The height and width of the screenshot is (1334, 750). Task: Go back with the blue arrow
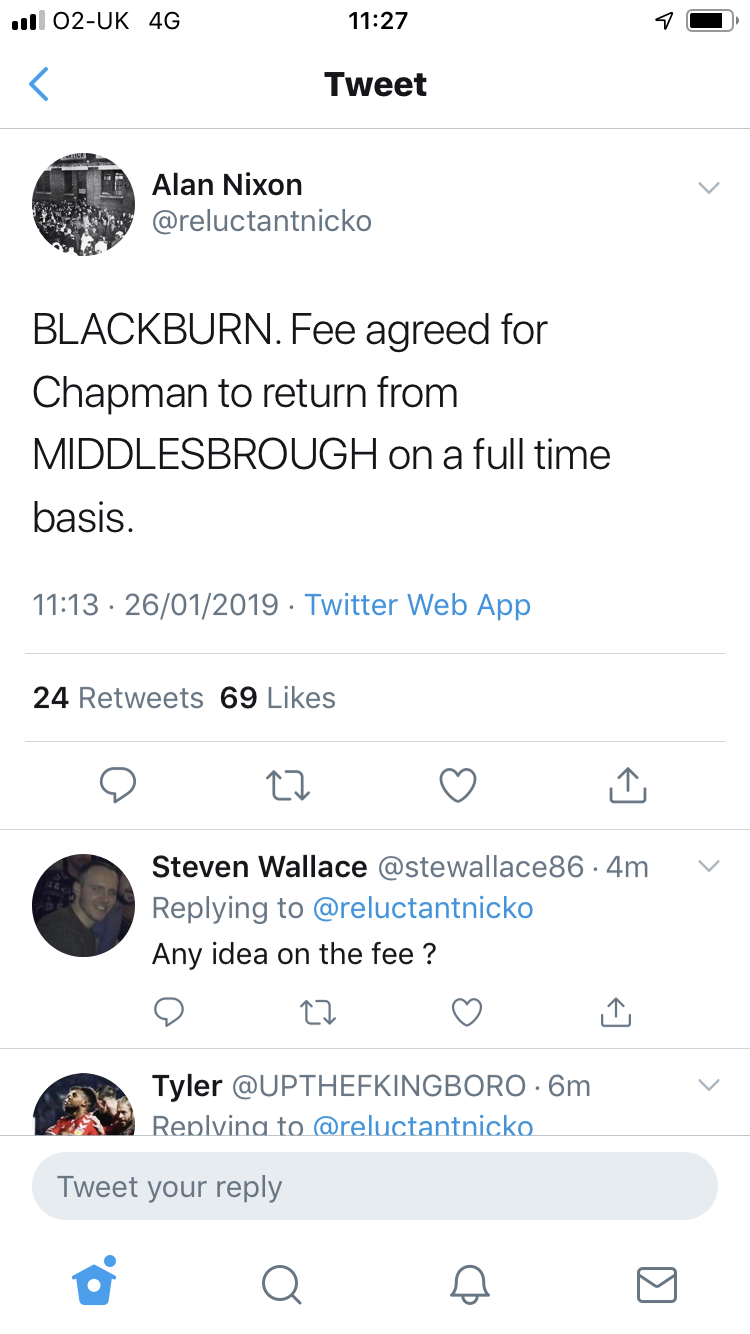(x=39, y=85)
